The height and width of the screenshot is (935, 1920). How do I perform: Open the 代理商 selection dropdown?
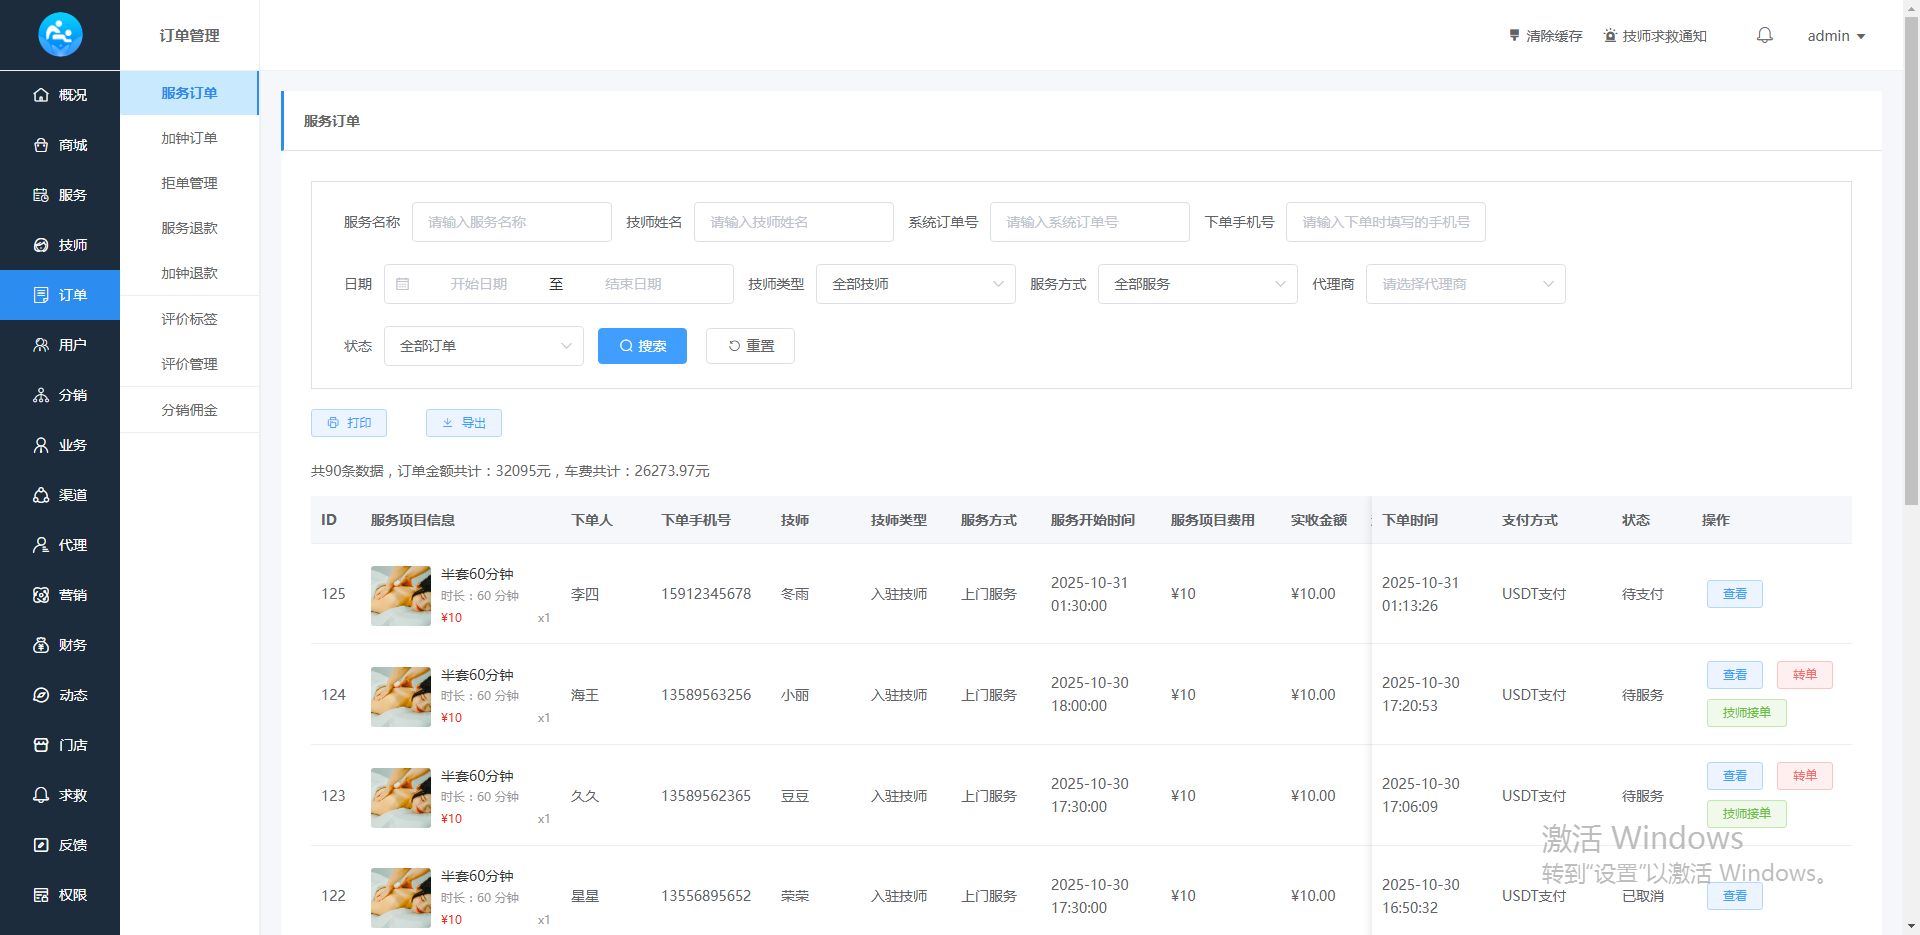(x=1465, y=284)
